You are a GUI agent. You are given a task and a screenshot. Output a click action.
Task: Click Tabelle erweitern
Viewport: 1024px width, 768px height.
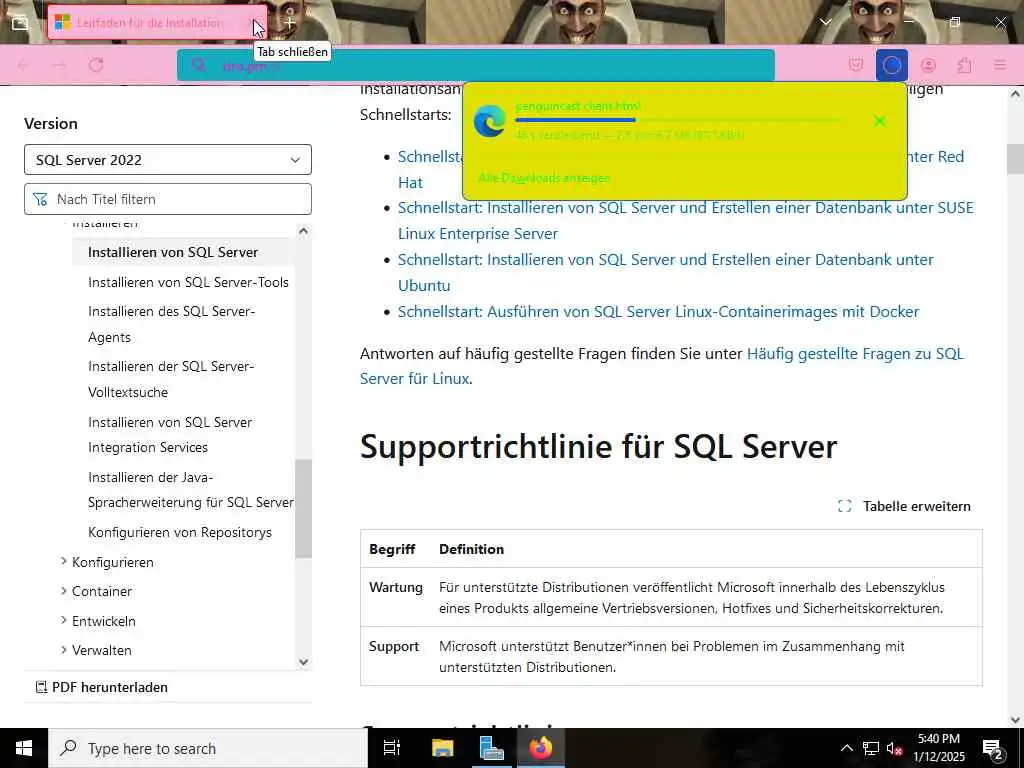coord(904,506)
